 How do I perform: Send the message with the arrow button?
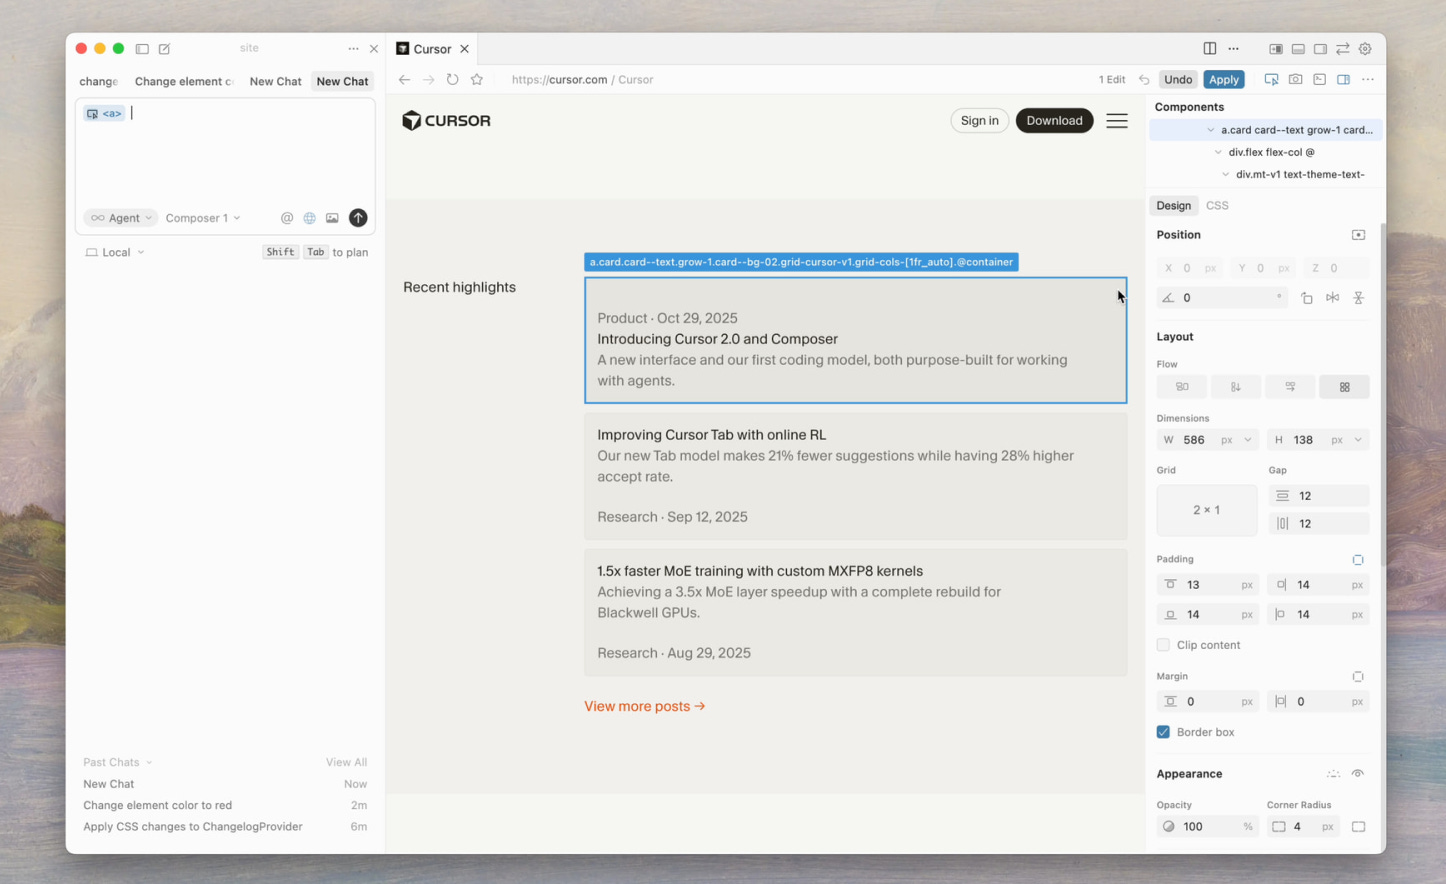point(358,218)
